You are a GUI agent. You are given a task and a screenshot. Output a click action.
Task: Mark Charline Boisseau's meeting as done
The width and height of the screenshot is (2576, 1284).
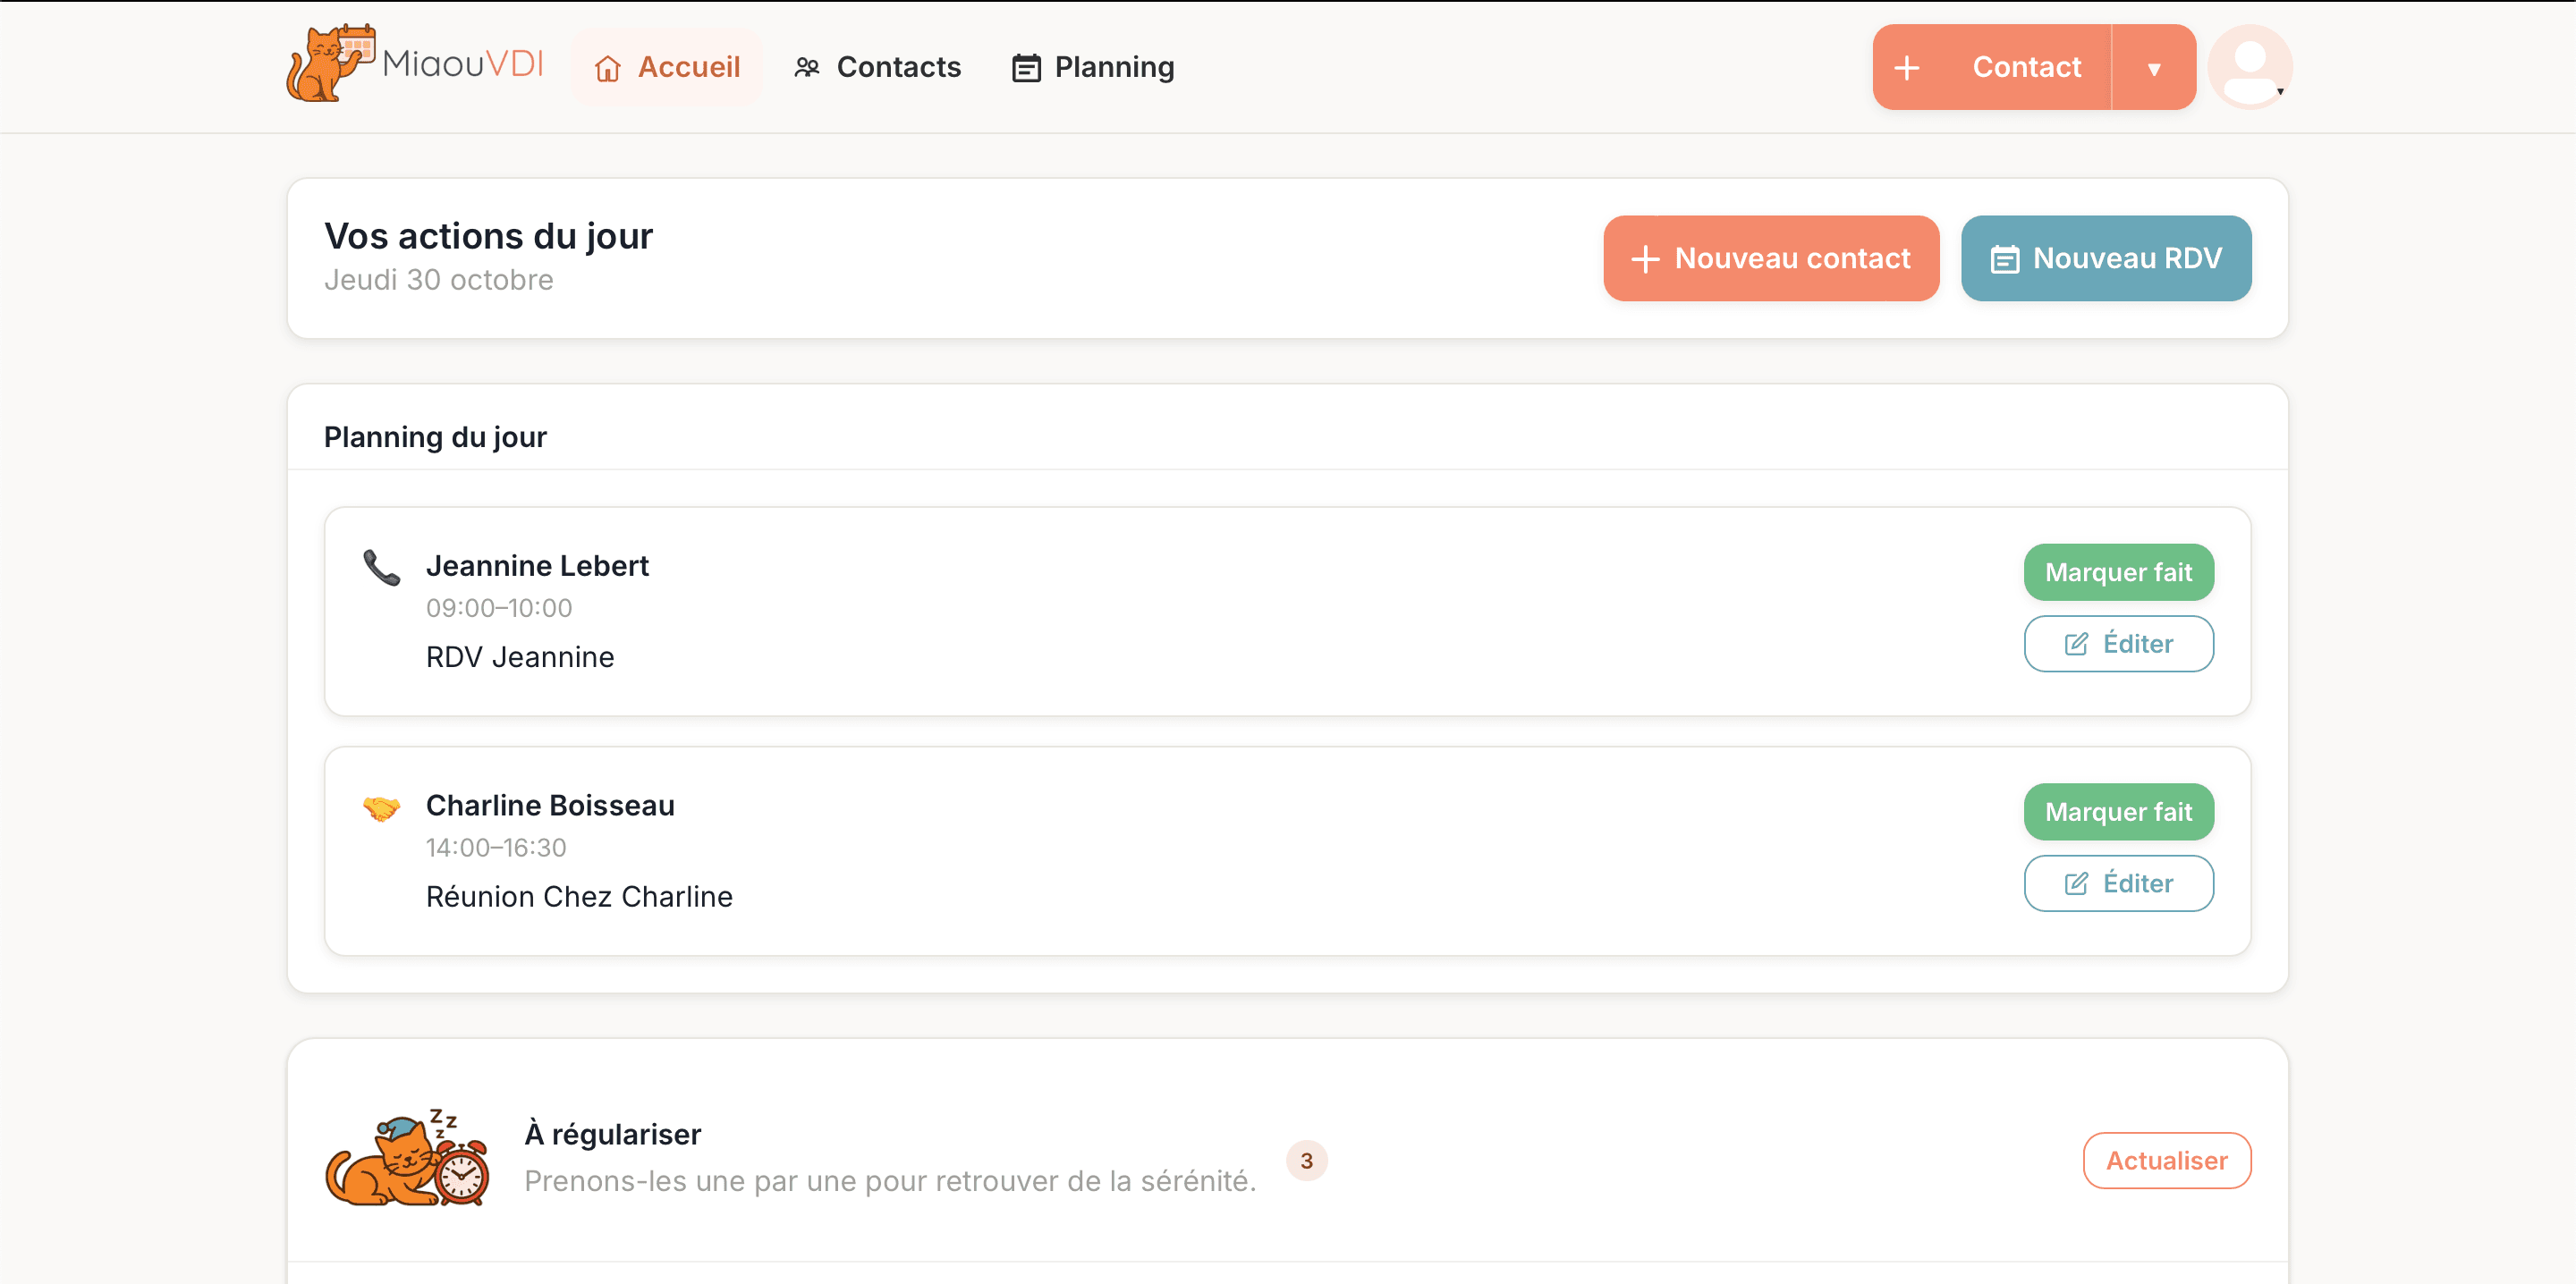point(2118,812)
